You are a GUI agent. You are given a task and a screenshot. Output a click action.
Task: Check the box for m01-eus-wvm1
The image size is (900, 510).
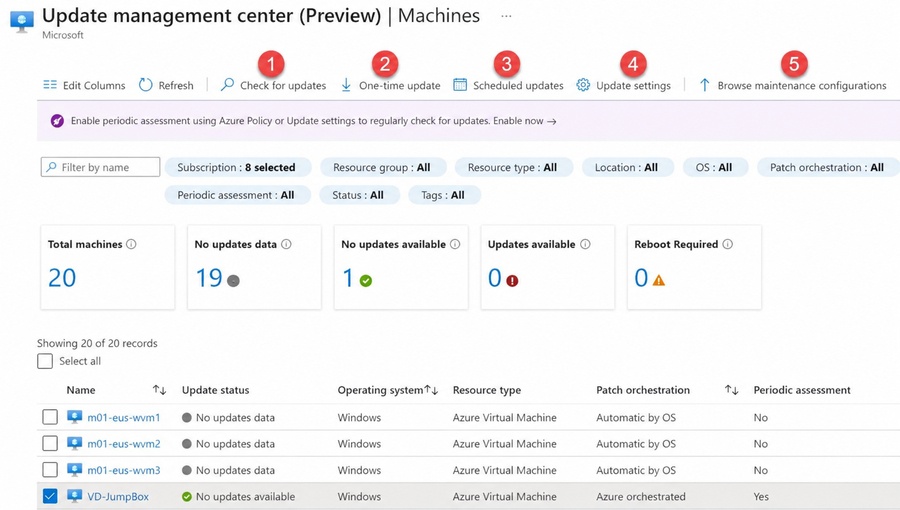pos(50,417)
